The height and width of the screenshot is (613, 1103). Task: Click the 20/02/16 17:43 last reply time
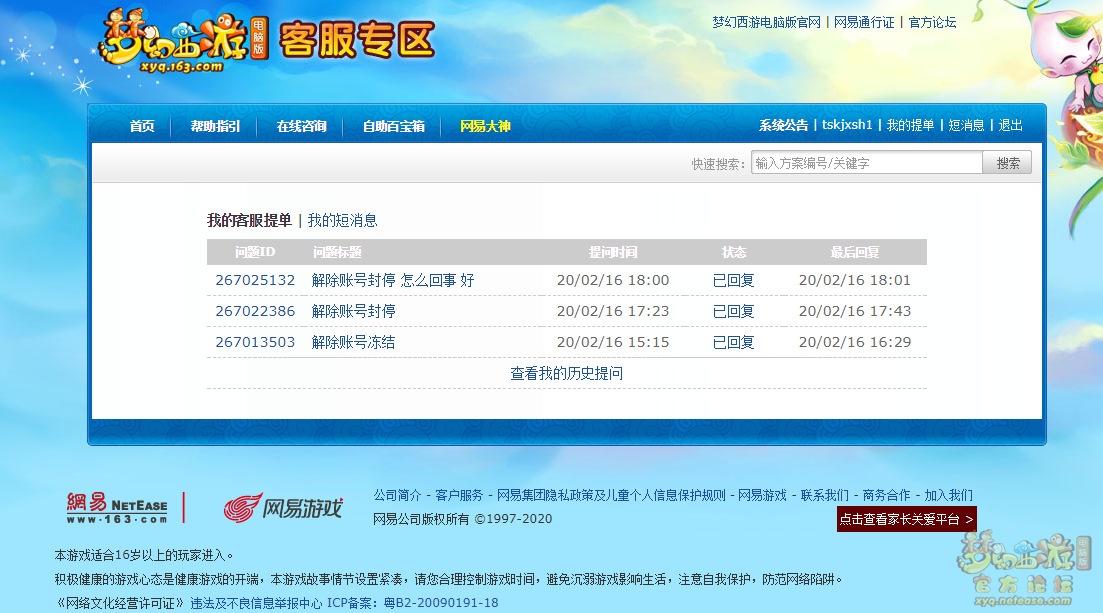coord(855,311)
